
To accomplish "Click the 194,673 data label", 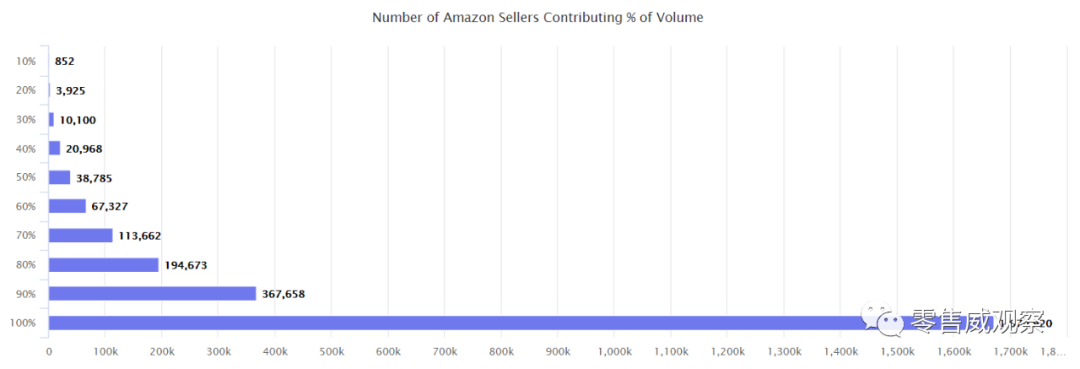I will [186, 265].
